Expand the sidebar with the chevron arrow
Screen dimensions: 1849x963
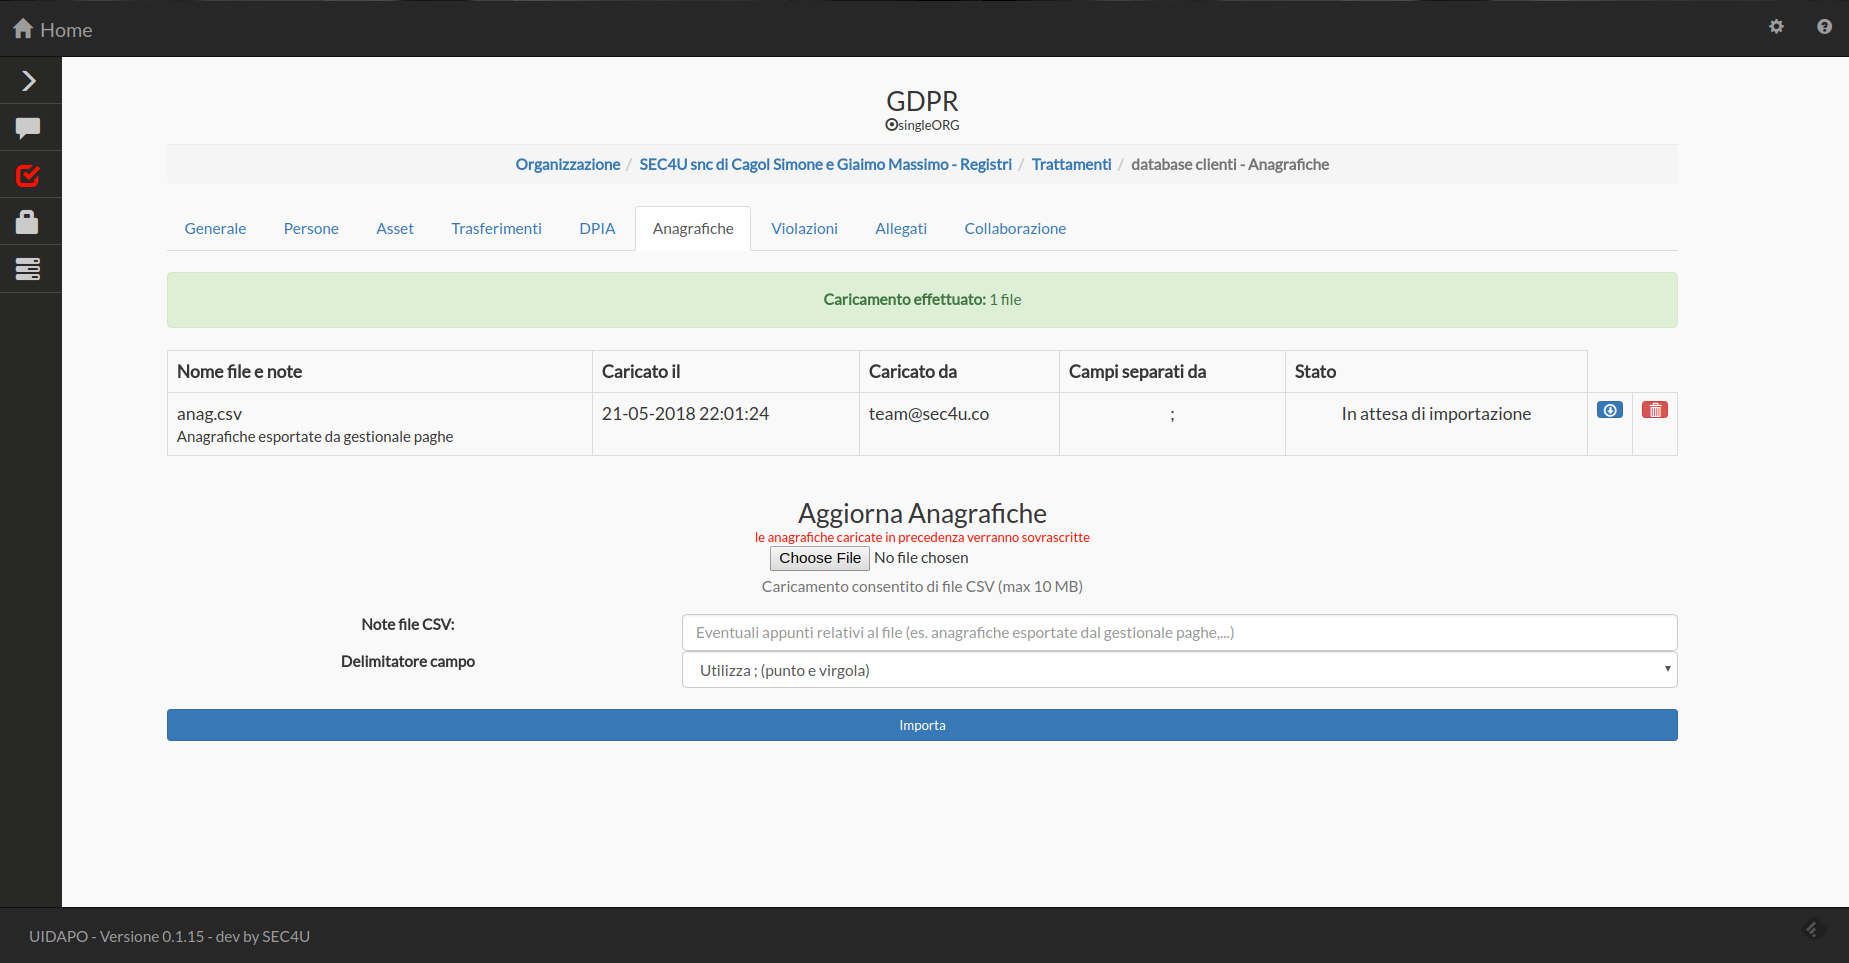(x=29, y=80)
